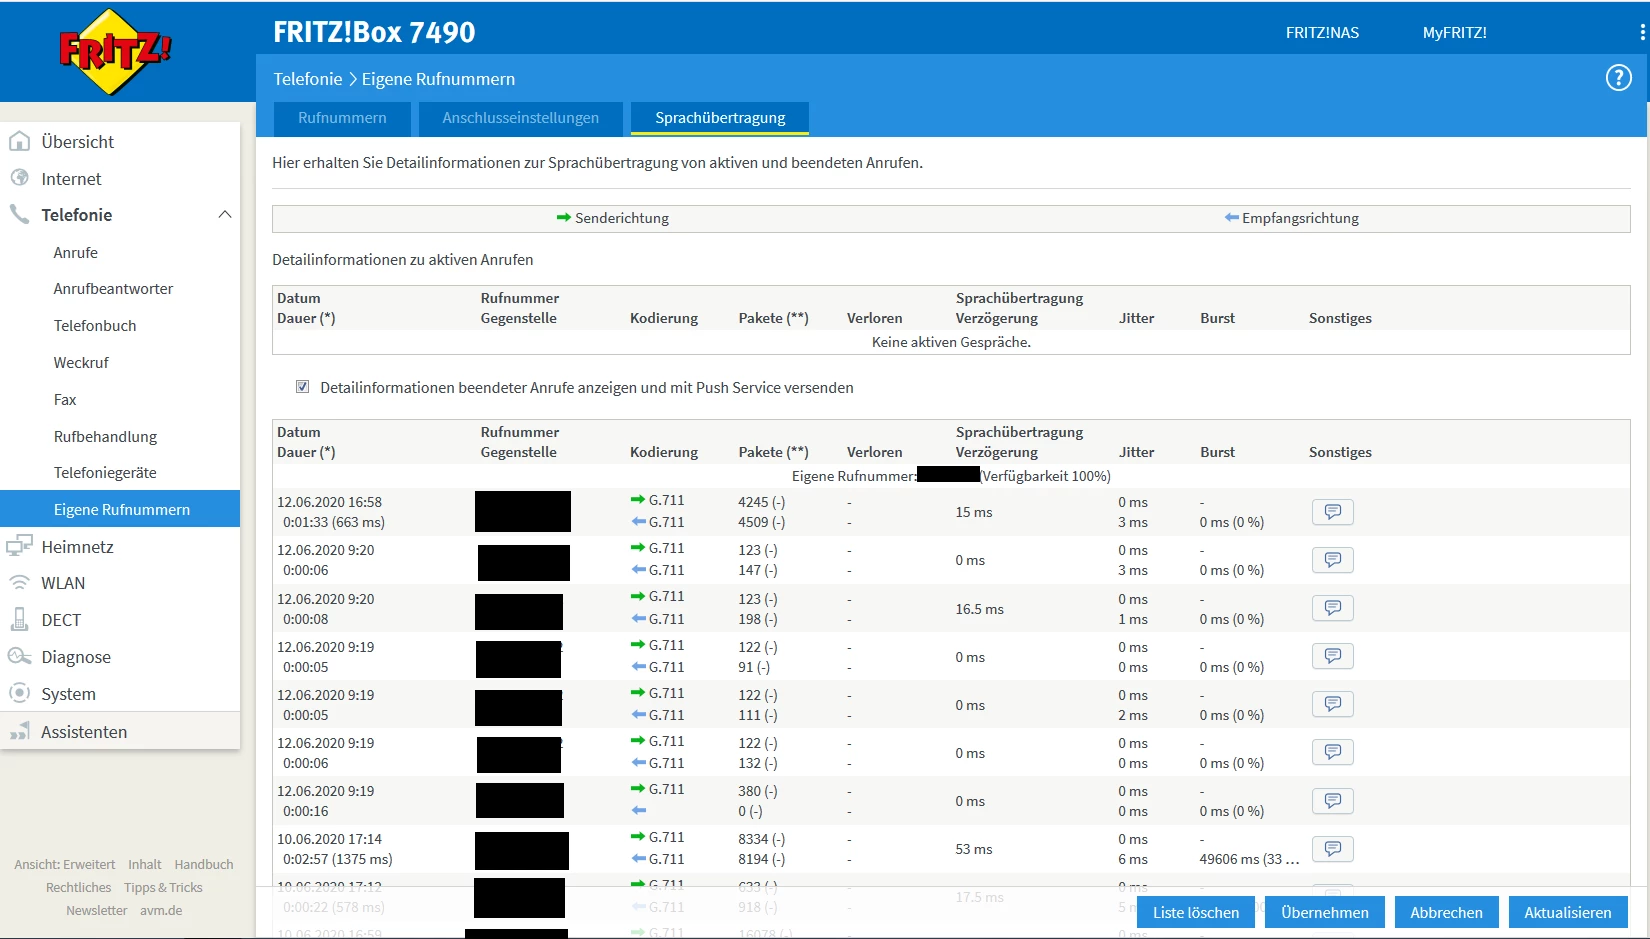Image resolution: width=1650 pixels, height=939 pixels.
Task: Expand the System sidebar section
Action: coord(68,694)
